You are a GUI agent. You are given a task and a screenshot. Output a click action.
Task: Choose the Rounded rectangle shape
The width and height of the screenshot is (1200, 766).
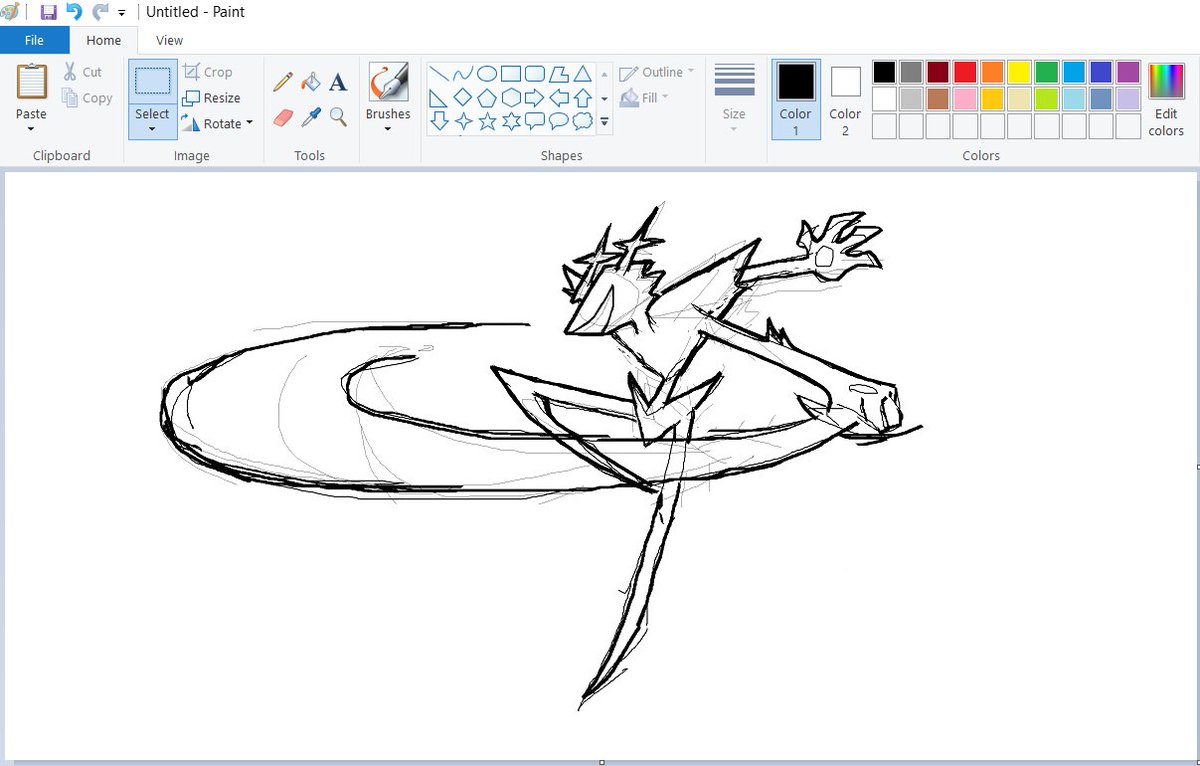click(x=535, y=73)
